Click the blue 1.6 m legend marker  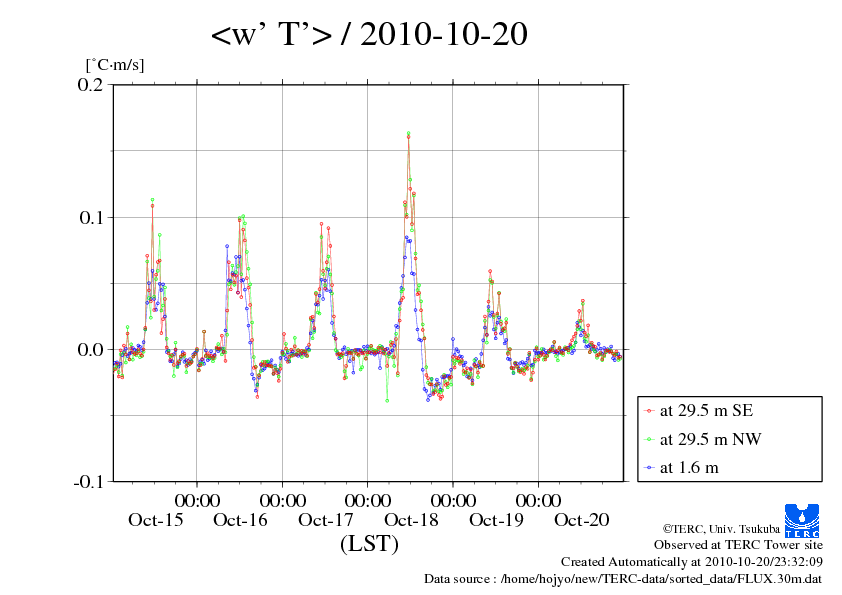pos(649,468)
